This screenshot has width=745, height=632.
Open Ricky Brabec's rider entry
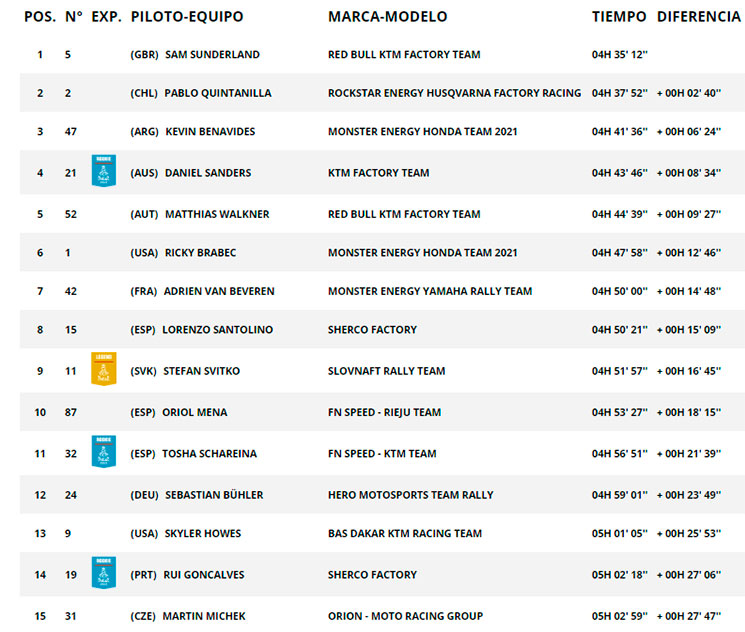click(x=200, y=253)
